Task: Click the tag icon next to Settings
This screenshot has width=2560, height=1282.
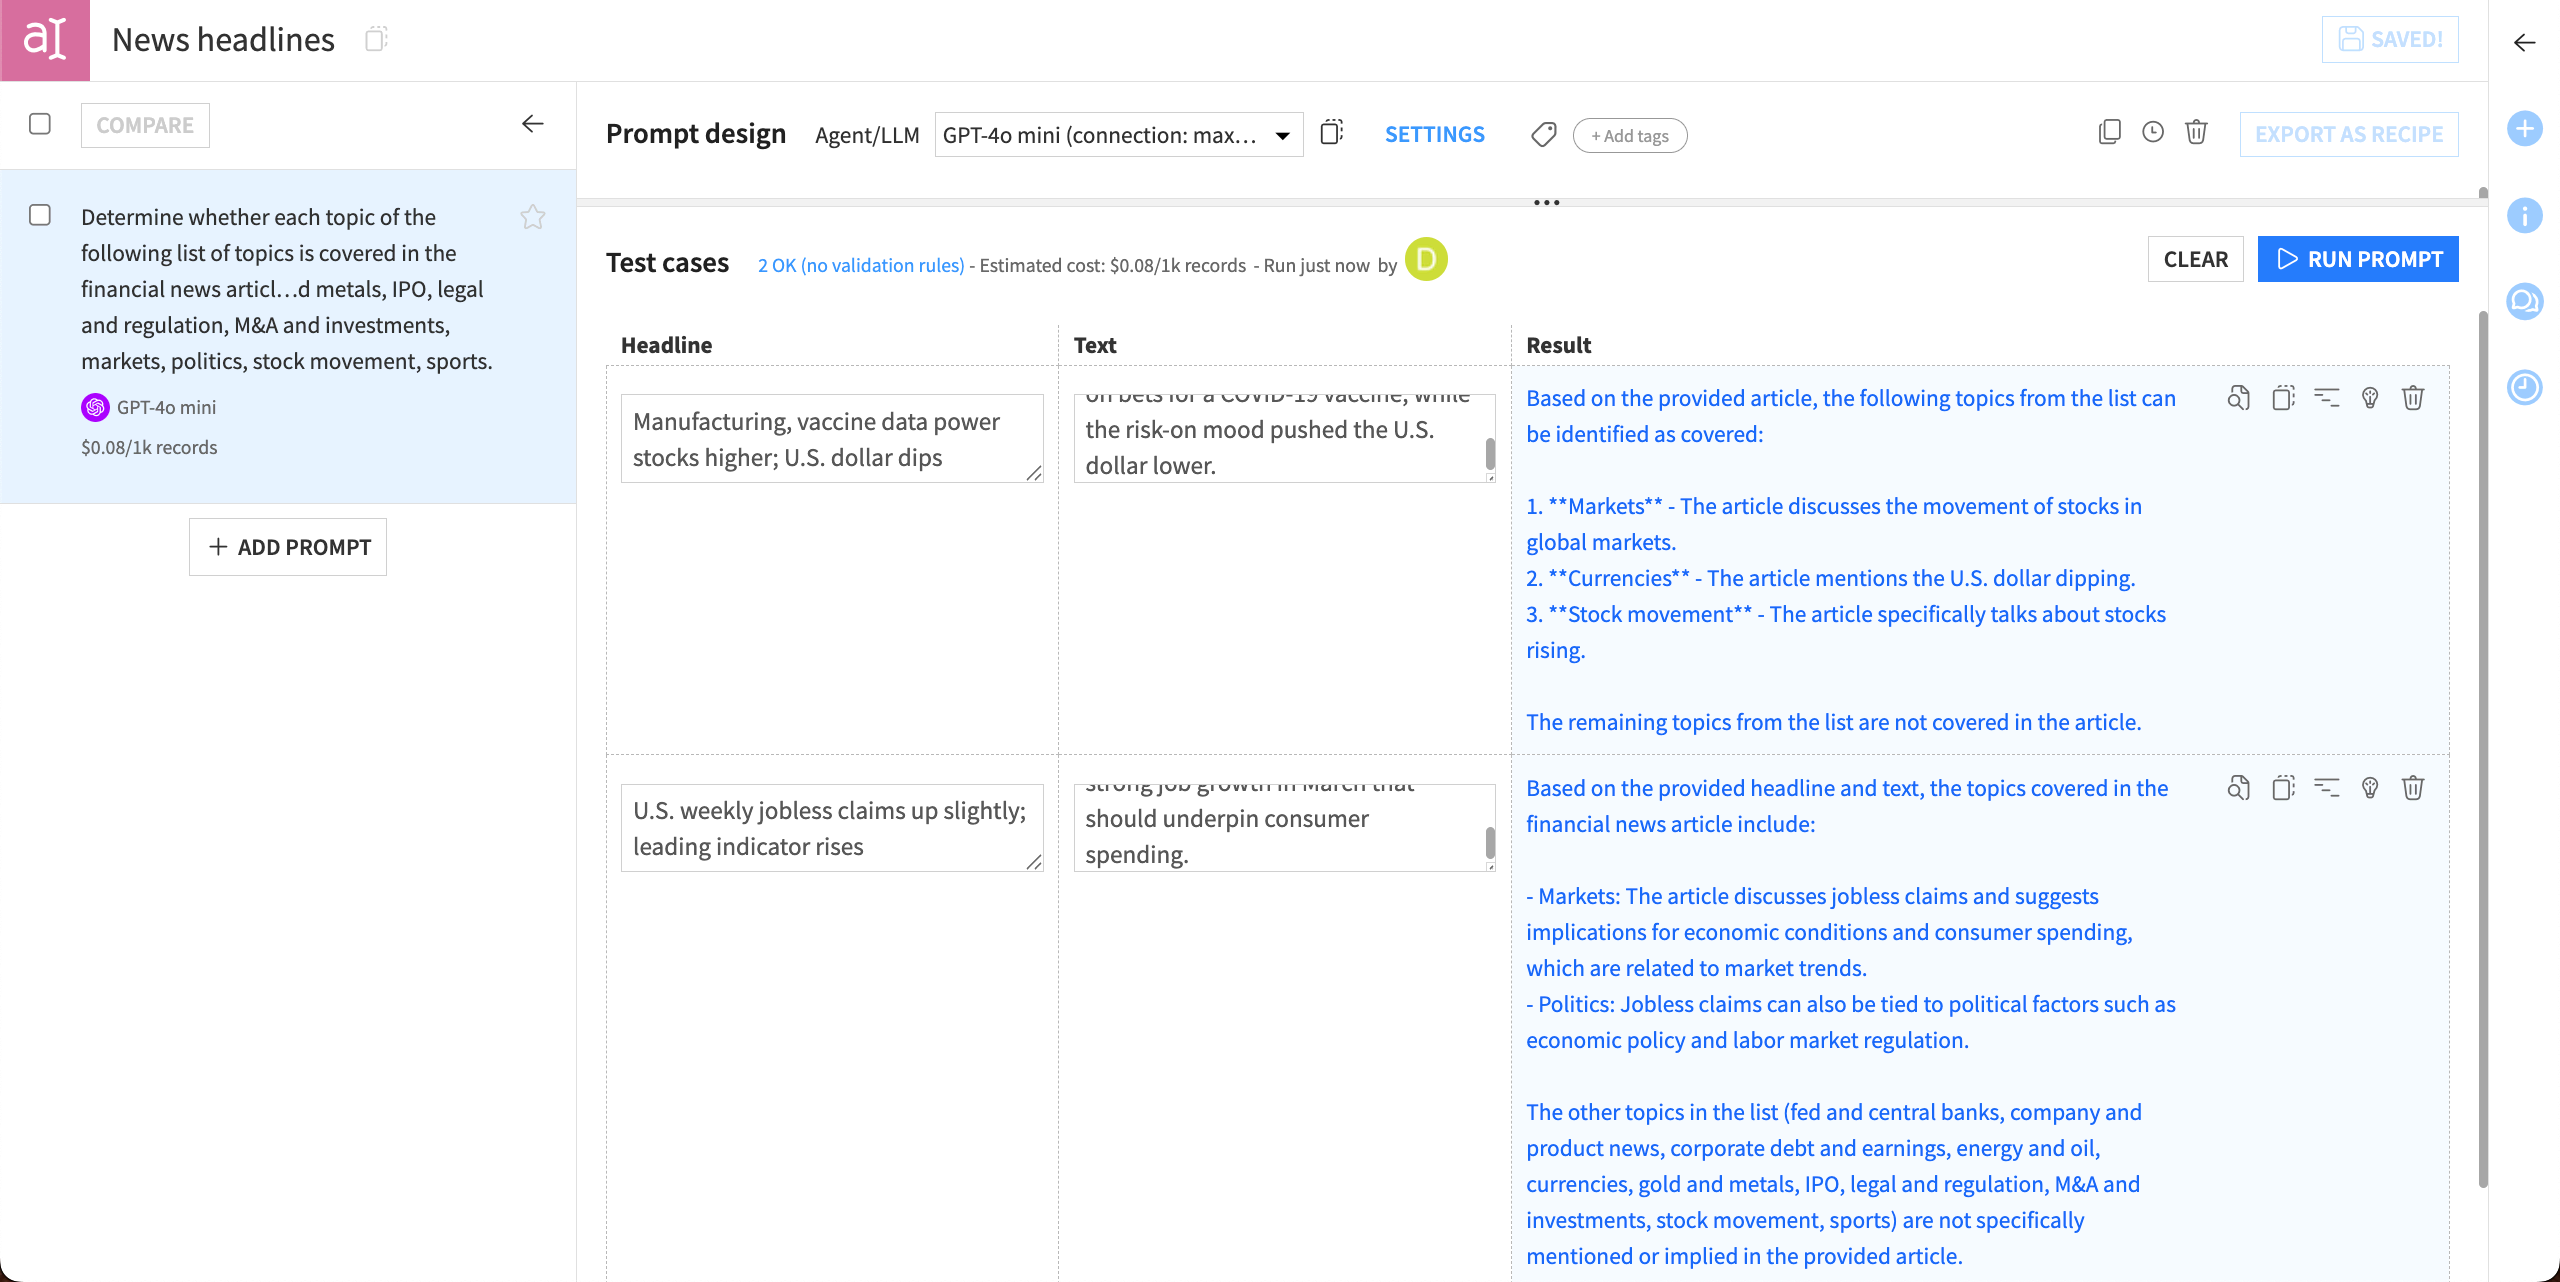Action: click(x=1542, y=133)
